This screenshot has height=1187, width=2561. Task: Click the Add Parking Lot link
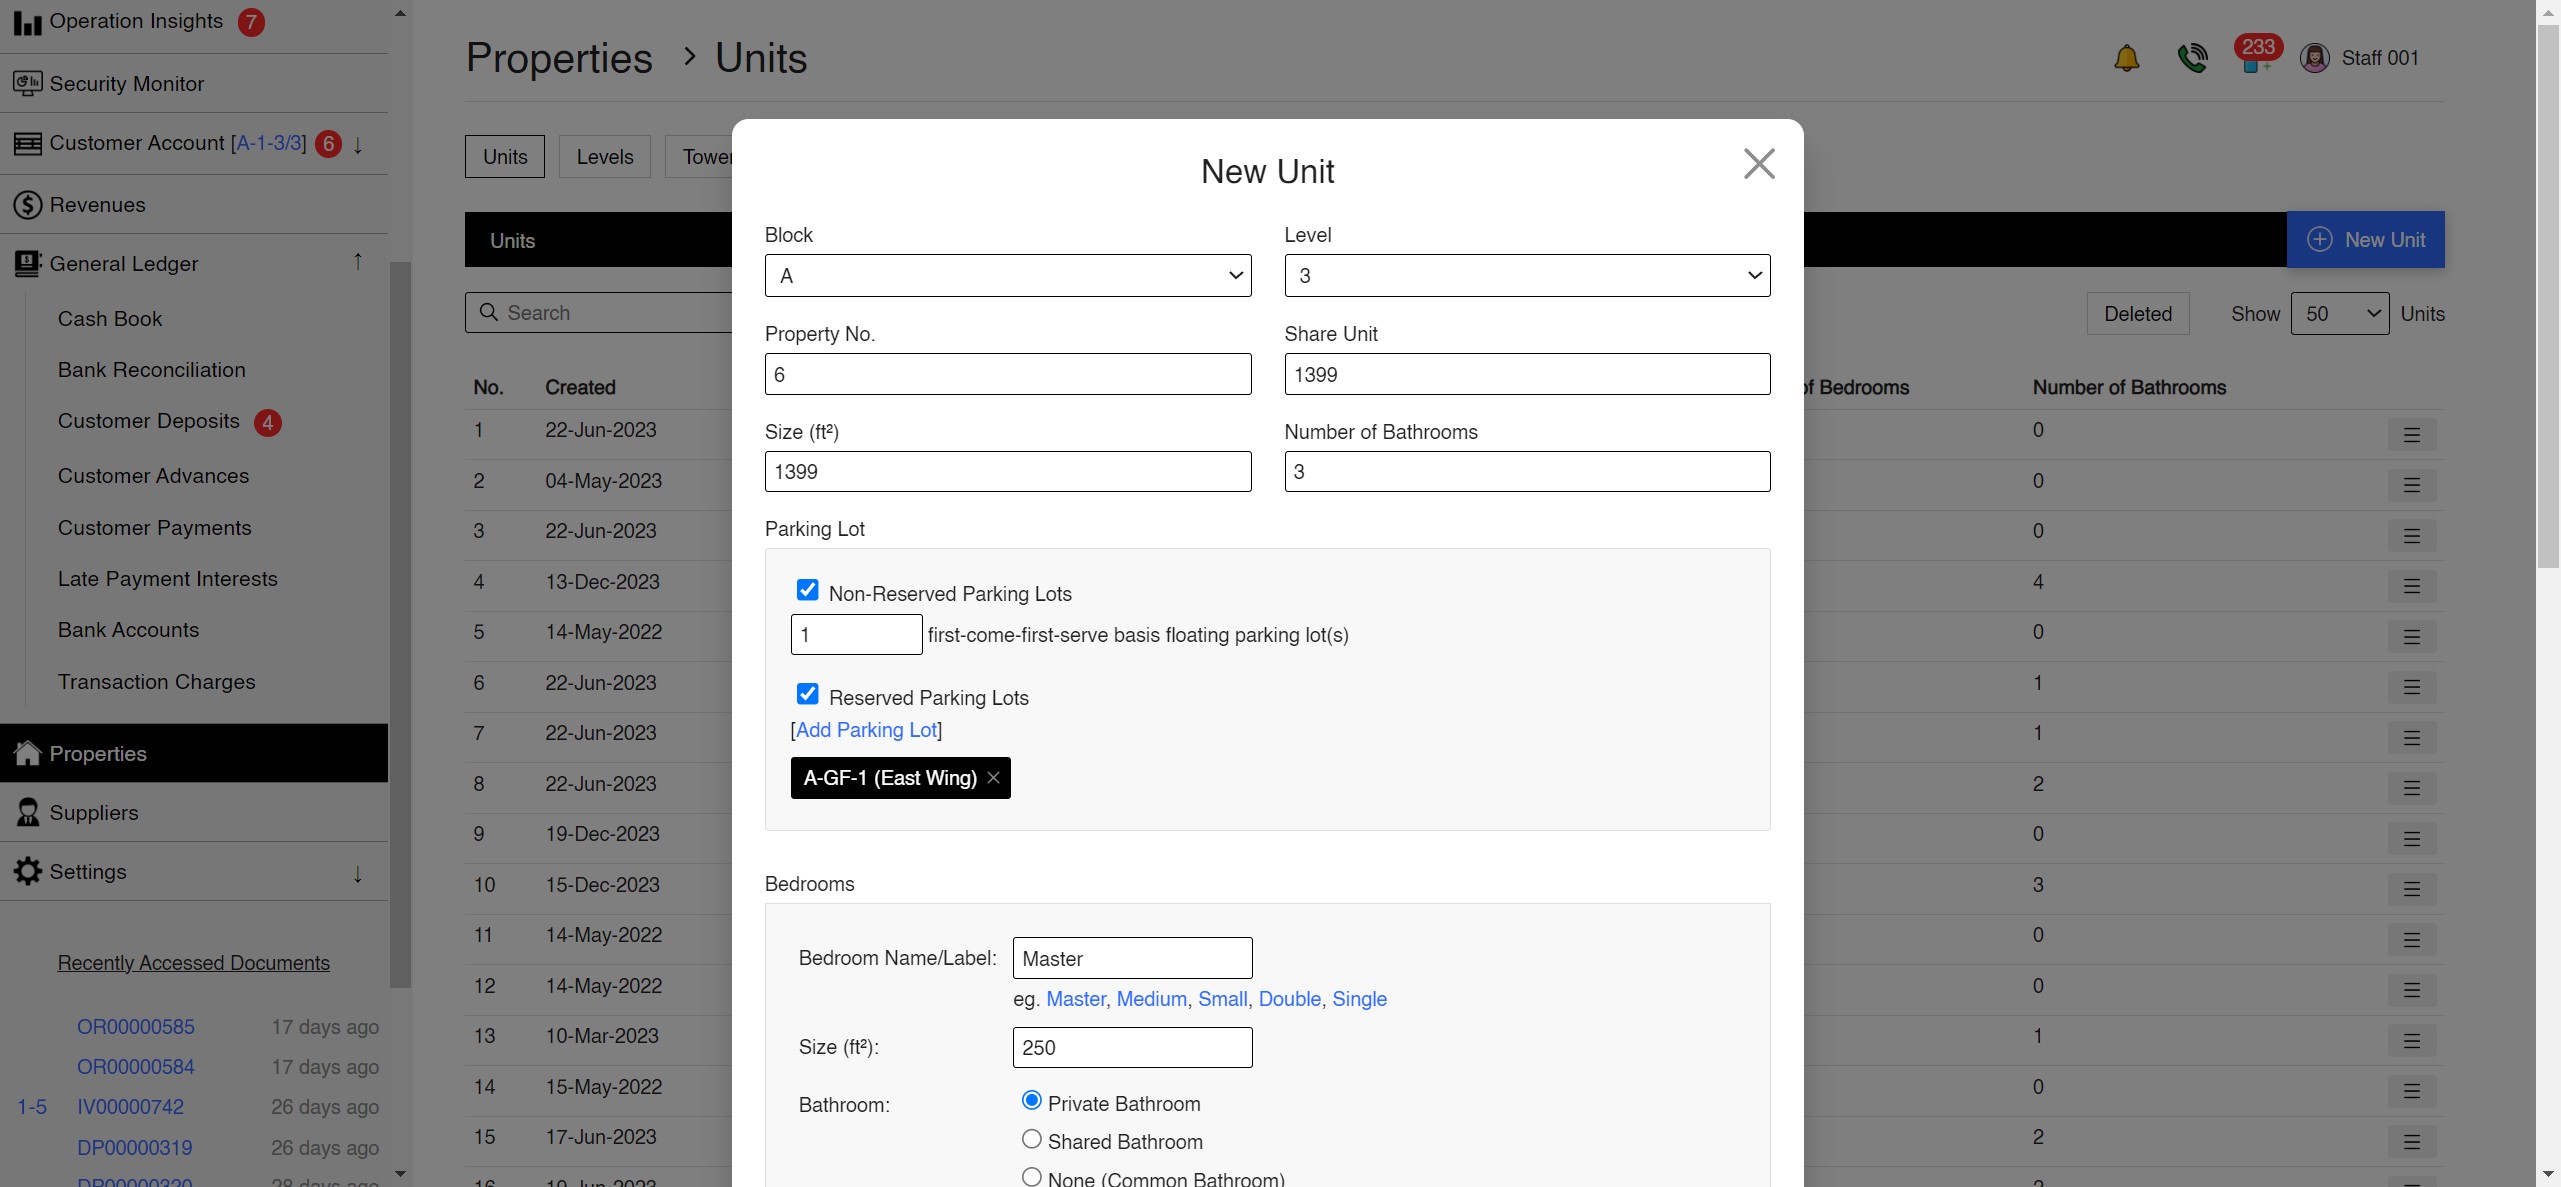[x=866, y=730]
